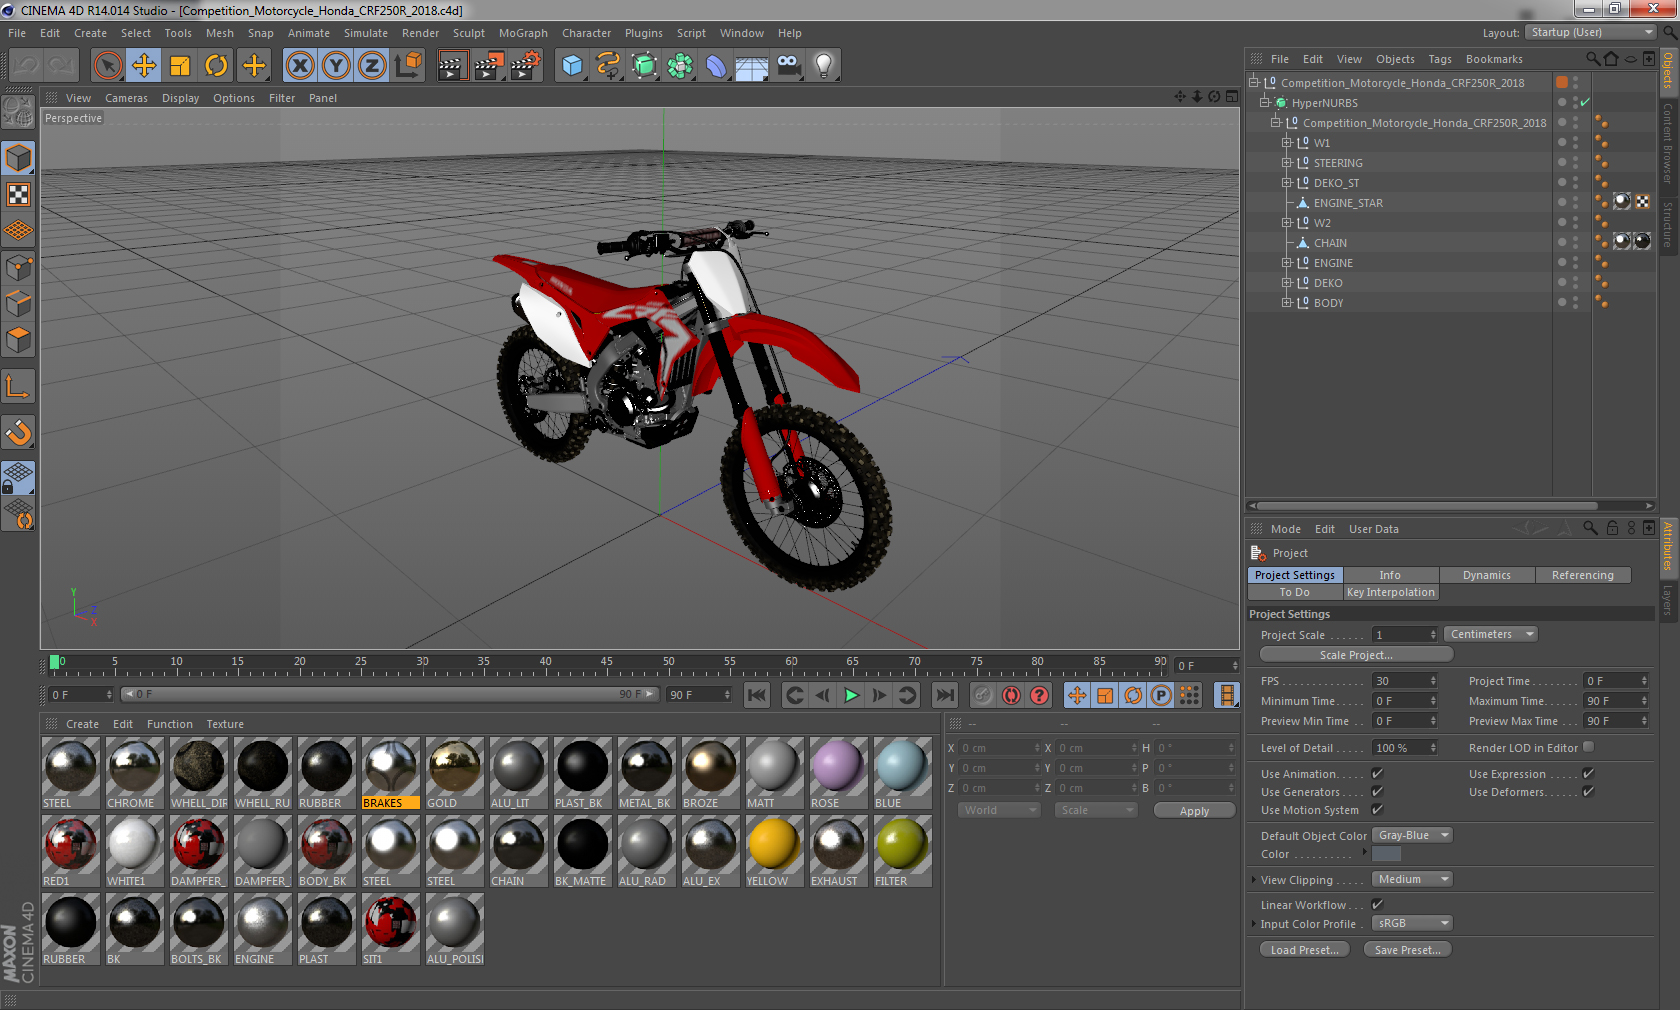Activate the Move tool
1680x1010 pixels.
(x=144, y=66)
